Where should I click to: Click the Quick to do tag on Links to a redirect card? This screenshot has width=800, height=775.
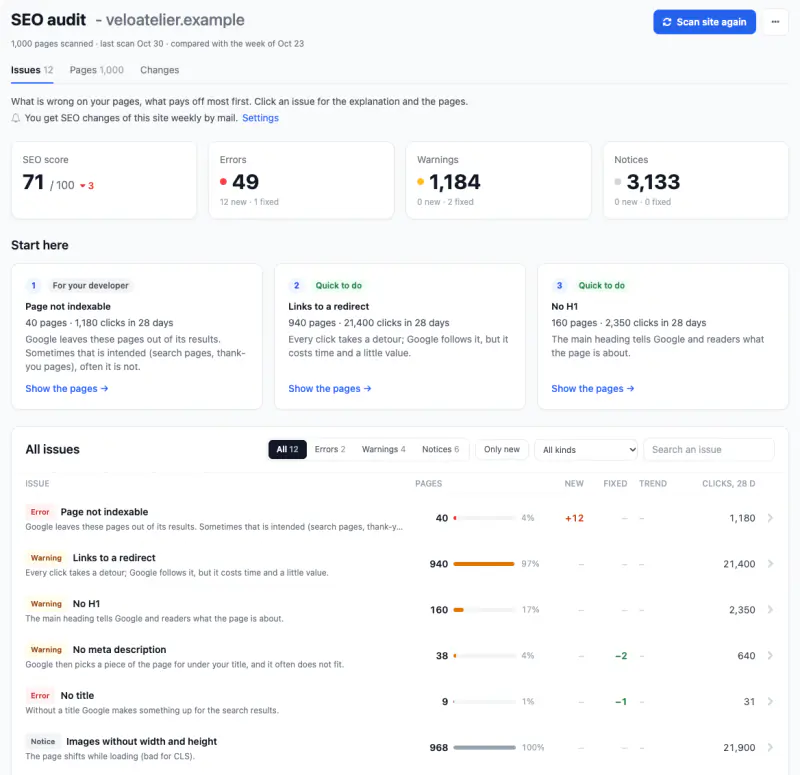click(338, 285)
